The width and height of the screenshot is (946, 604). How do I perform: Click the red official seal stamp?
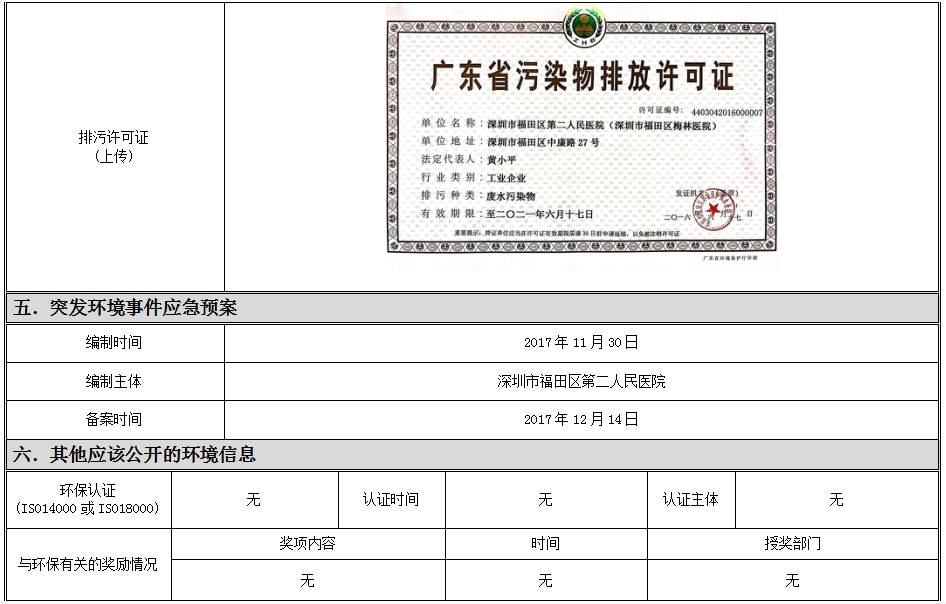713,209
